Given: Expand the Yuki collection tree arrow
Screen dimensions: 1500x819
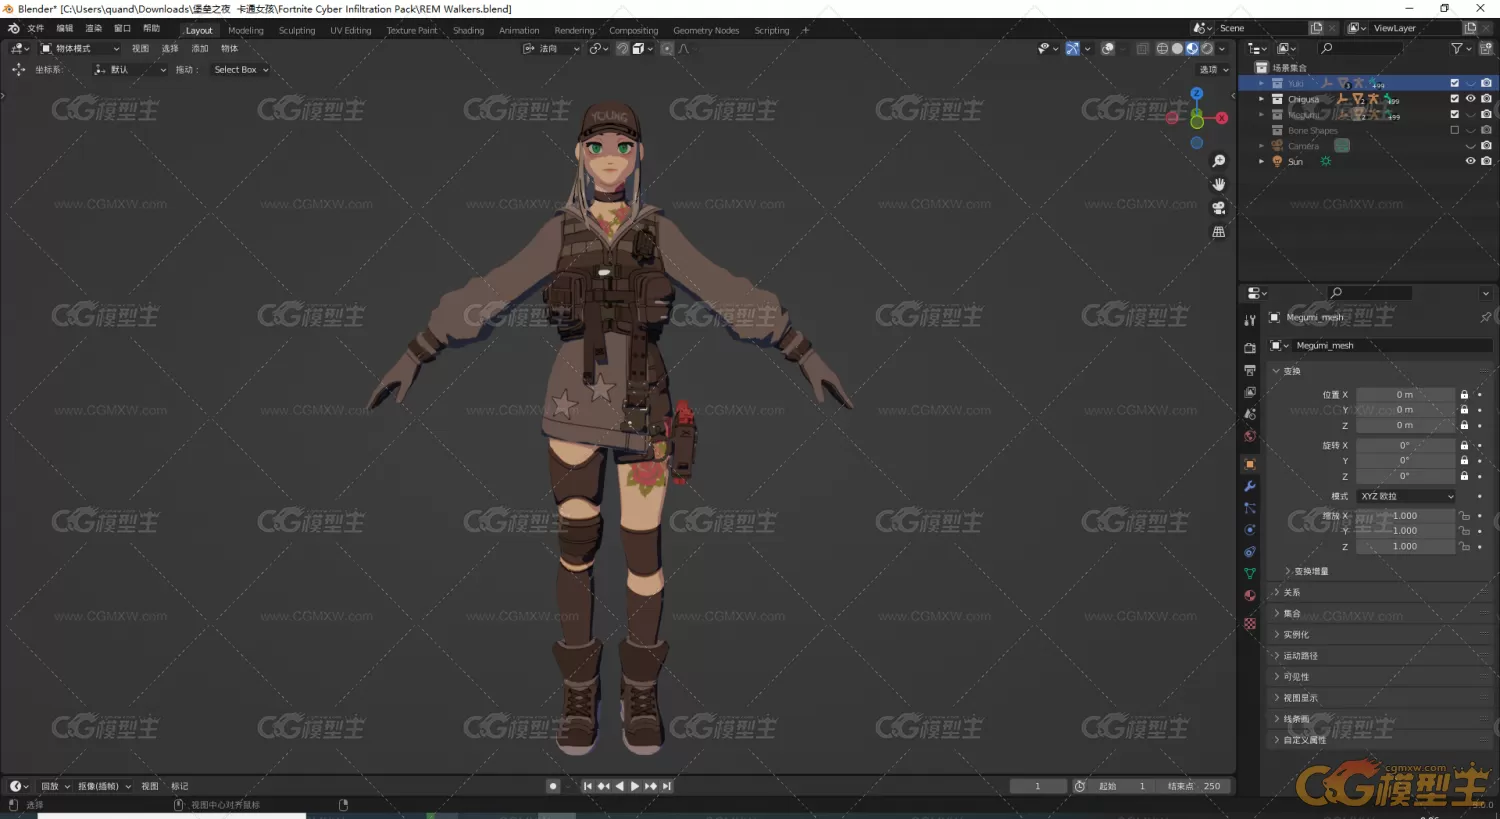Looking at the screenshot, I should [x=1261, y=84].
